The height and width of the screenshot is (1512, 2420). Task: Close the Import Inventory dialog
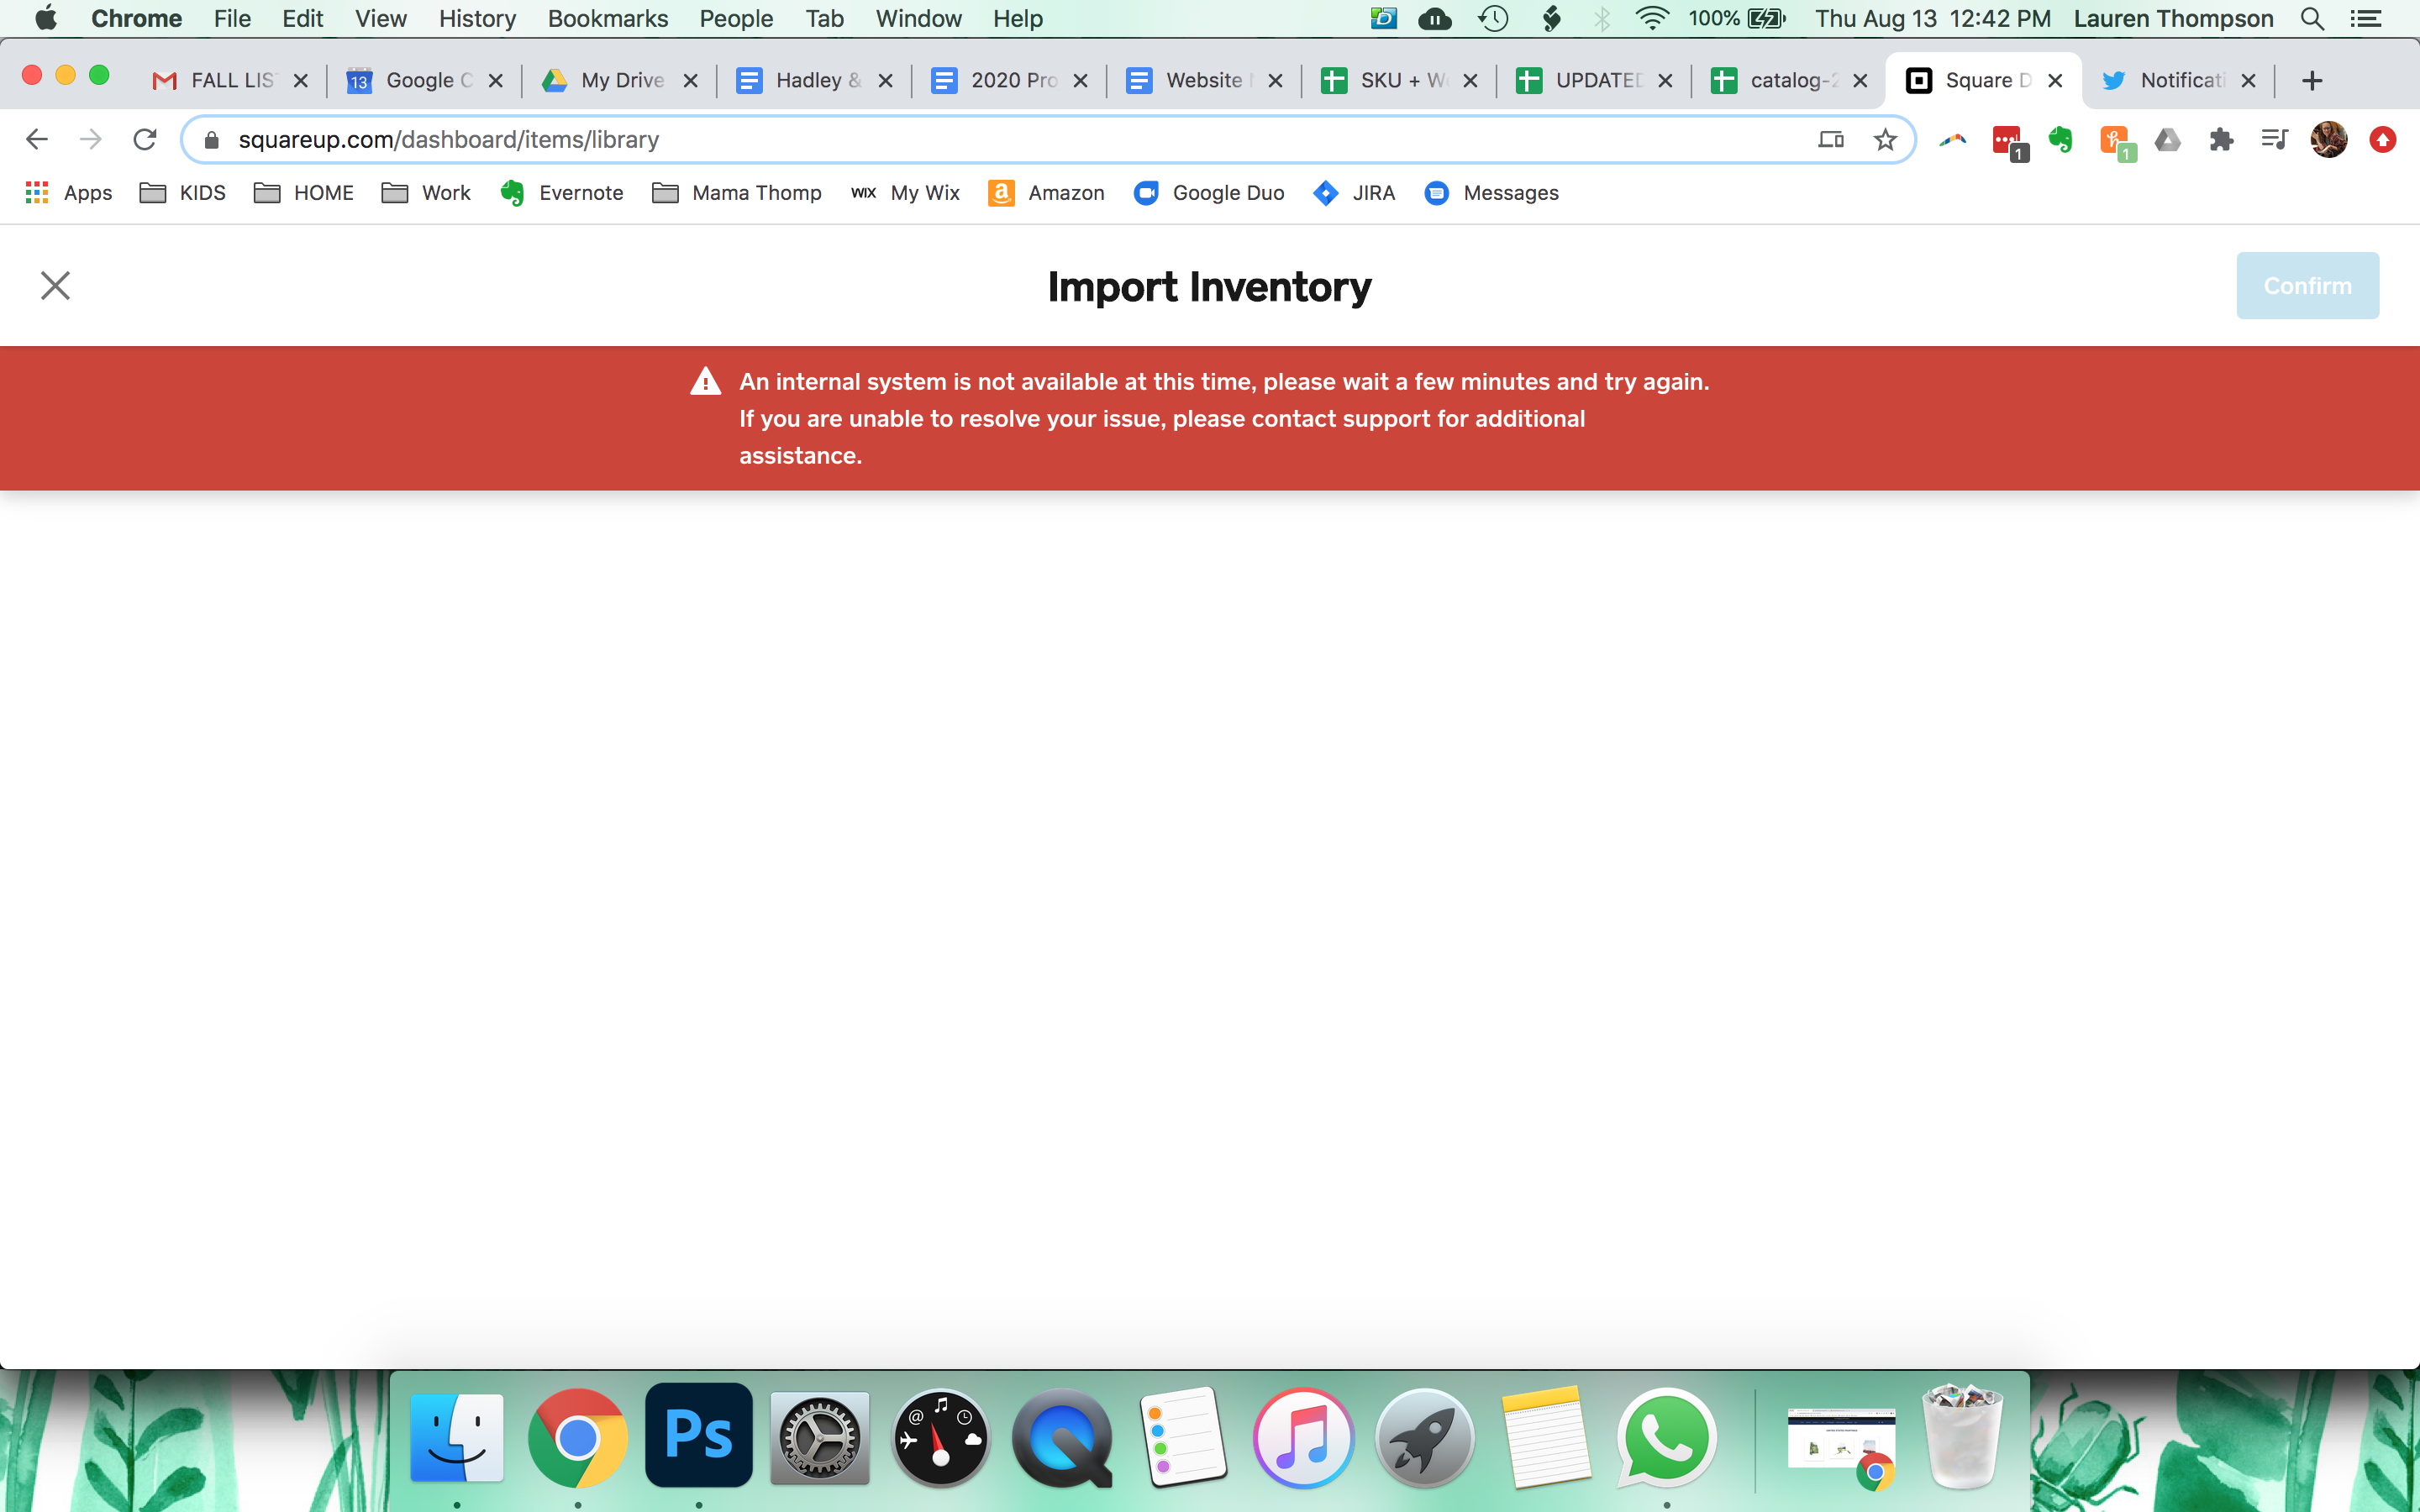55,286
